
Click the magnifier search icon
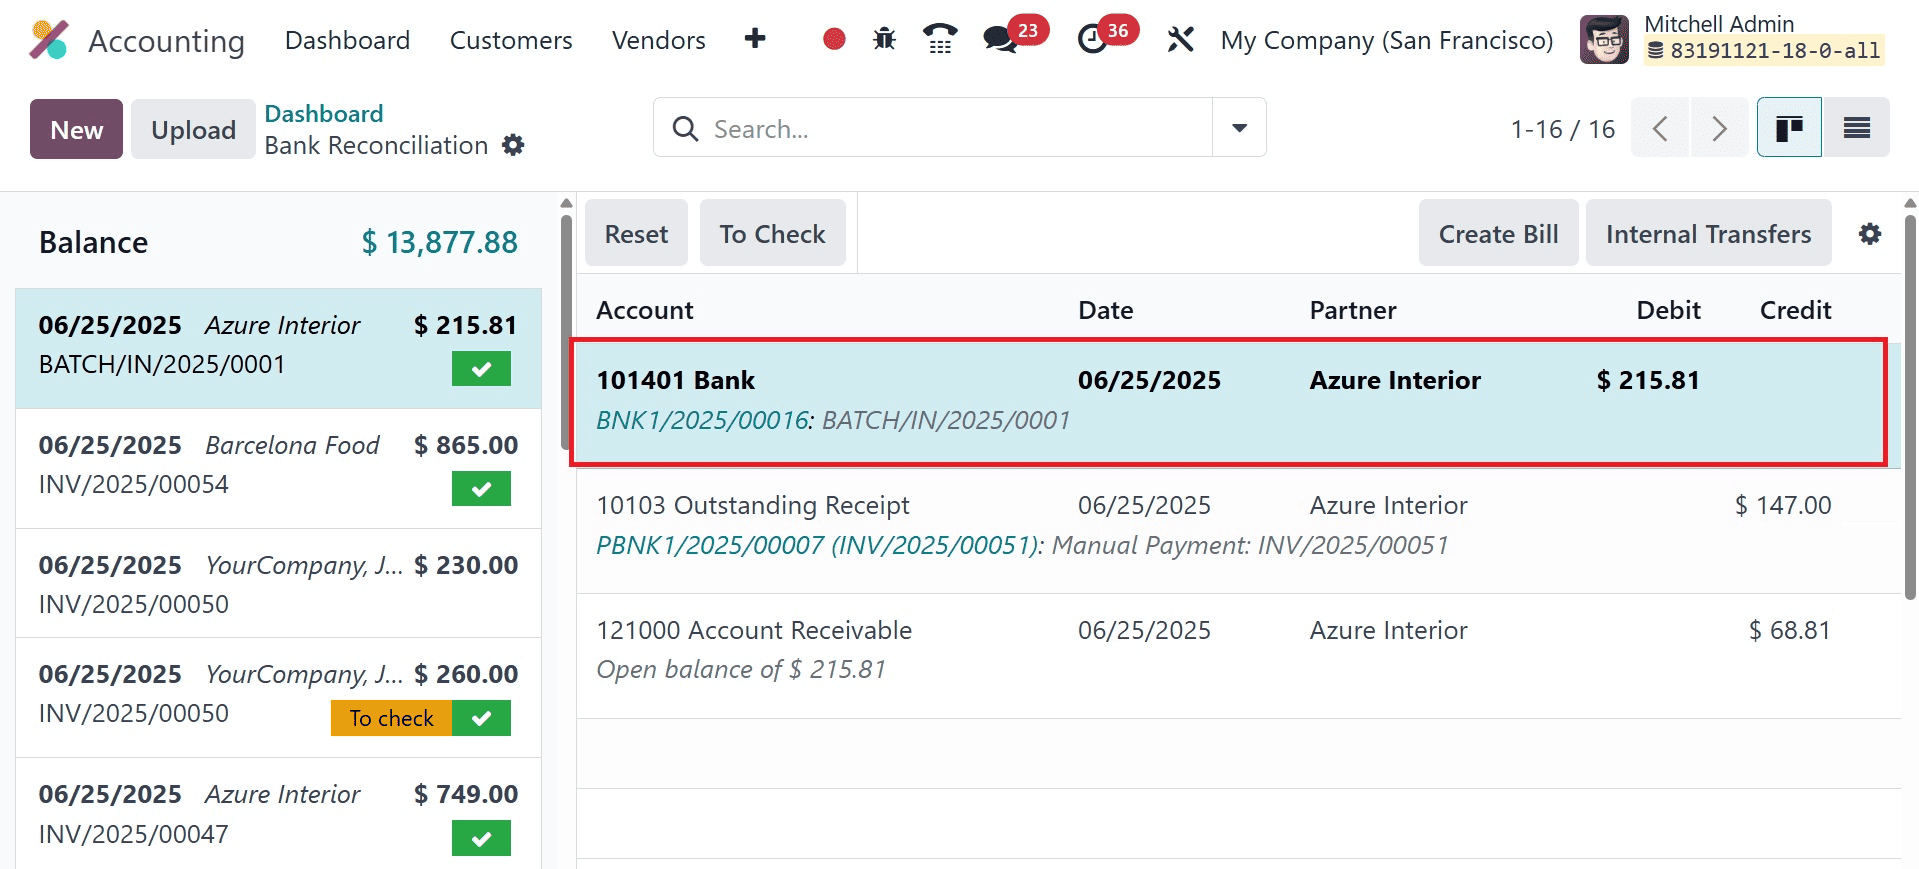685,129
